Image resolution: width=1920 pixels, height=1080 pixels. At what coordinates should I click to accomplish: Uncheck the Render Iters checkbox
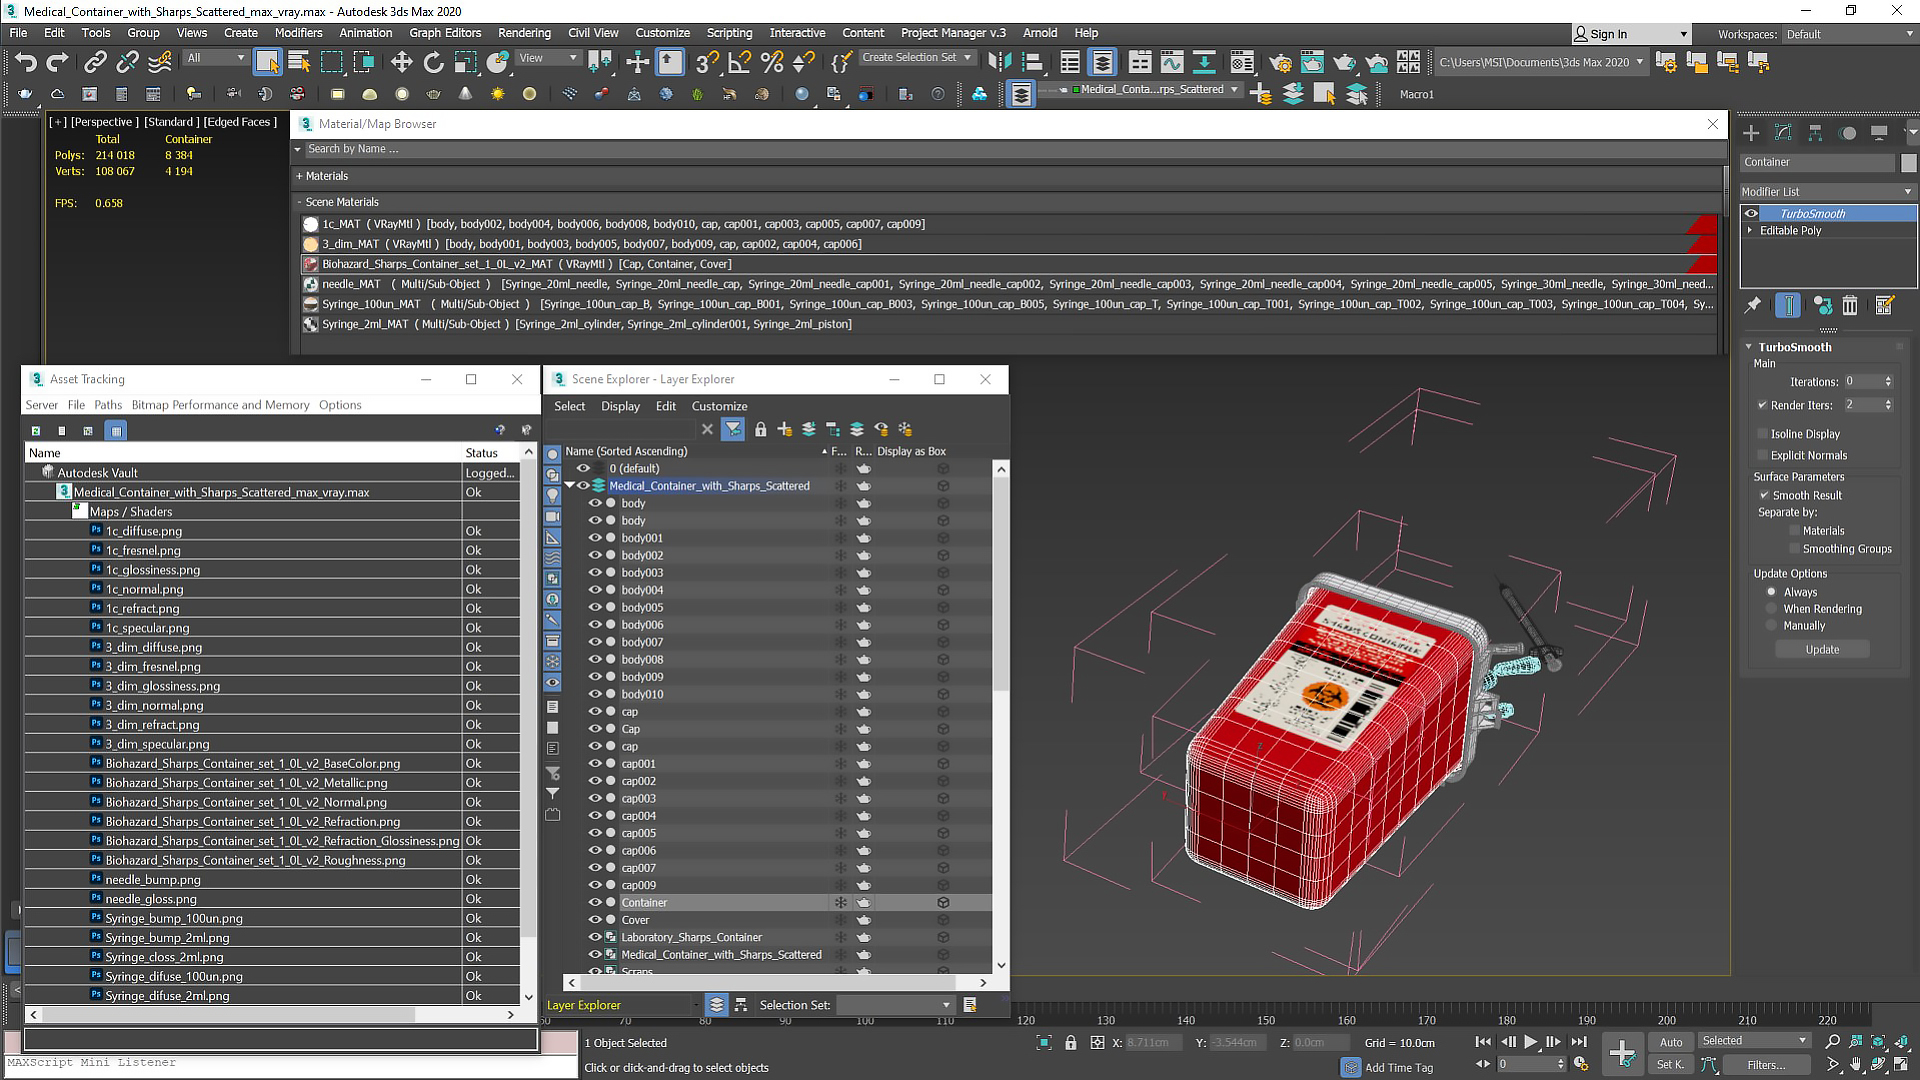click(x=1763, y=405)
